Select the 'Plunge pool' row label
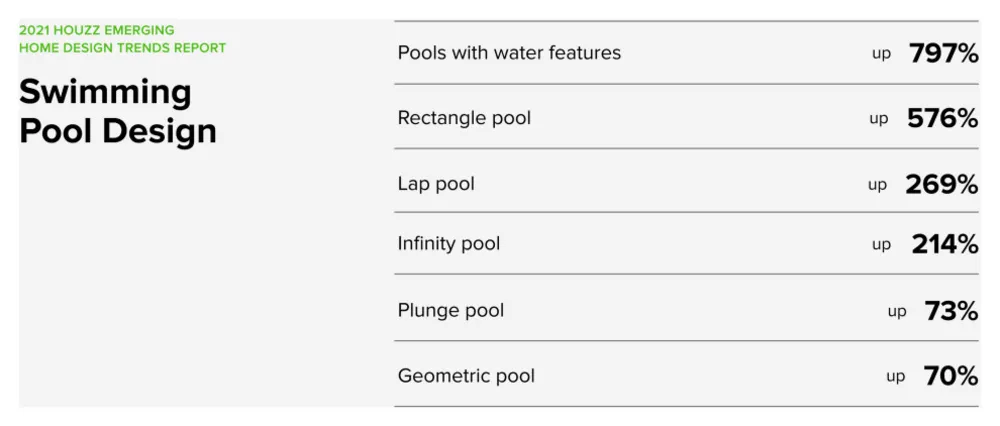The image size is (1000, 426). click(x=451, y=310)
